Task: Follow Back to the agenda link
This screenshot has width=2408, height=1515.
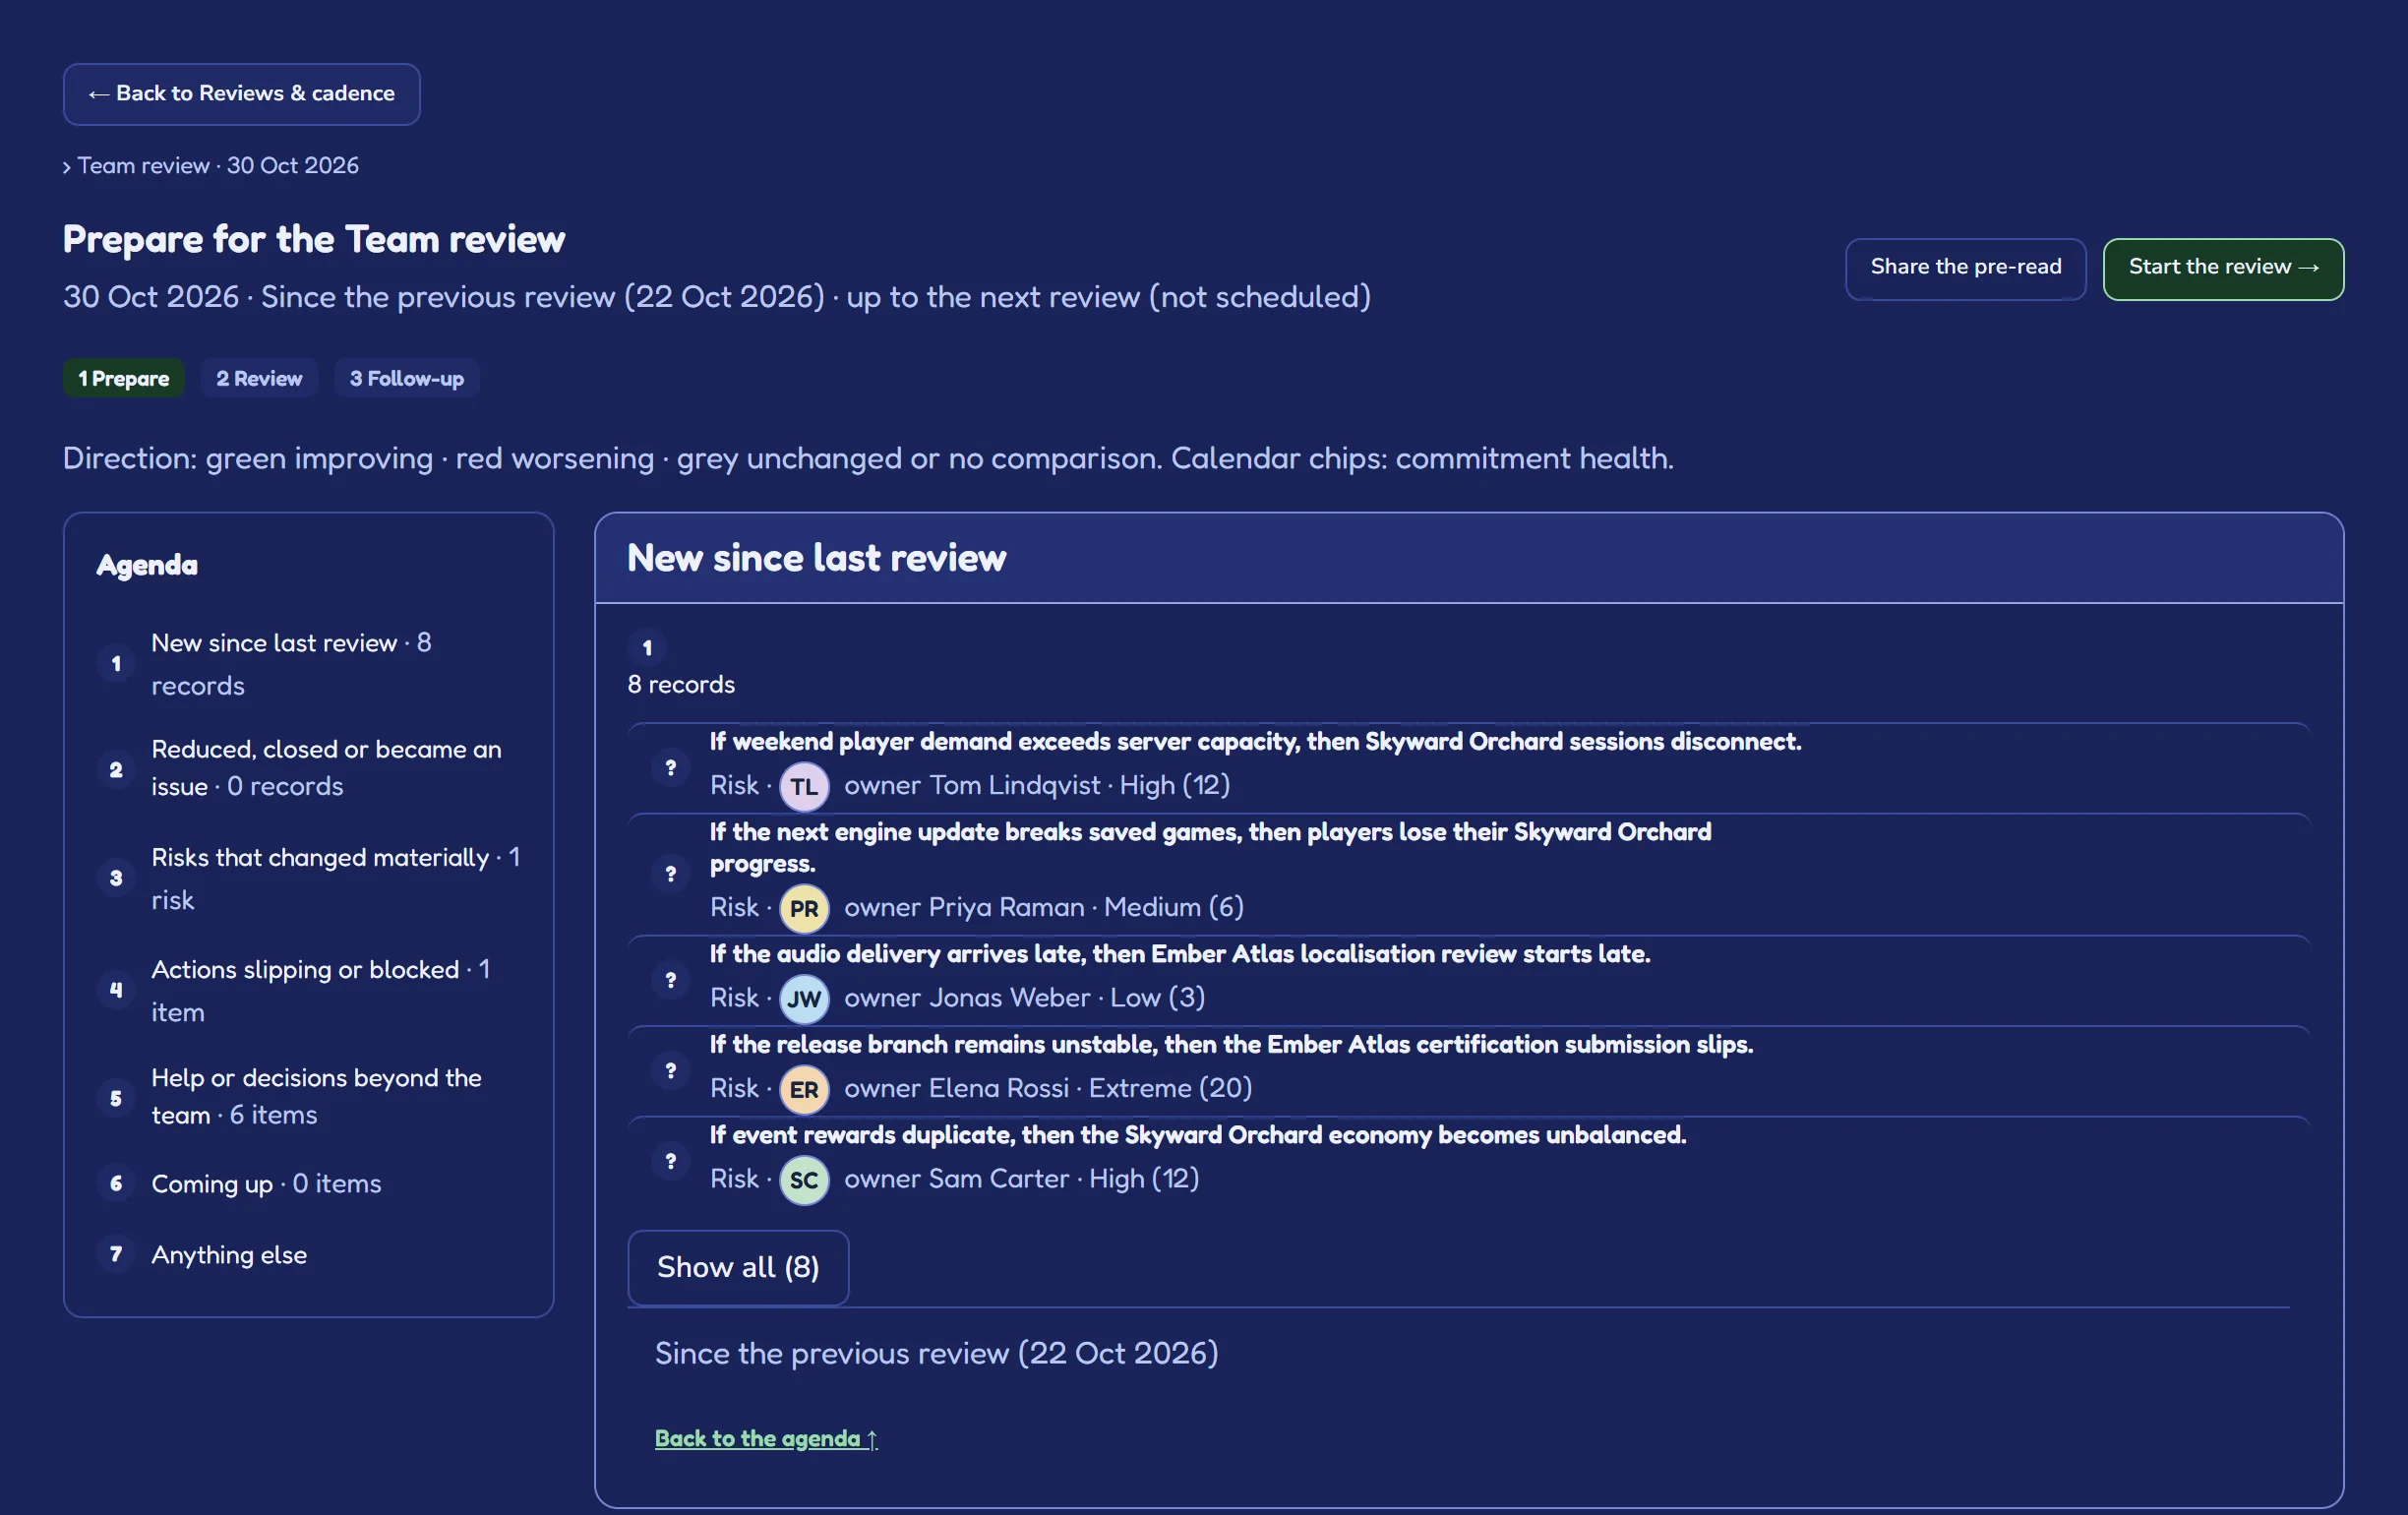Action: 766,1438
